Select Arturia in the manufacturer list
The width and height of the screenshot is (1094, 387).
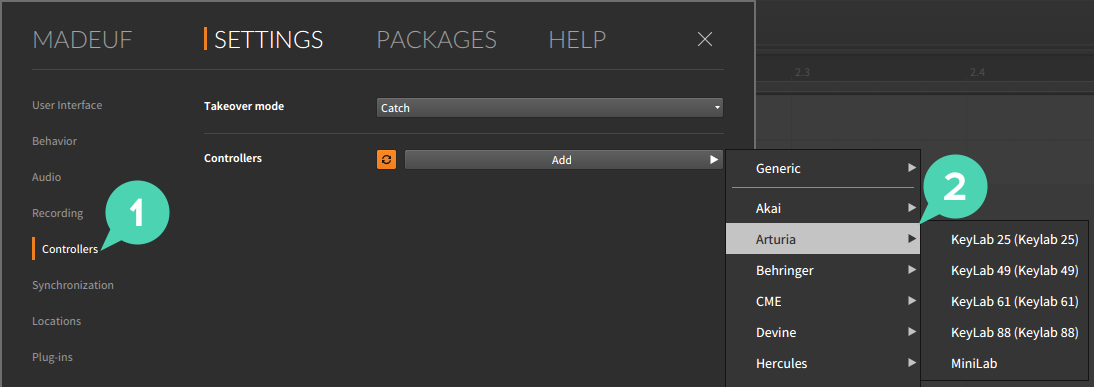point(823,239)
